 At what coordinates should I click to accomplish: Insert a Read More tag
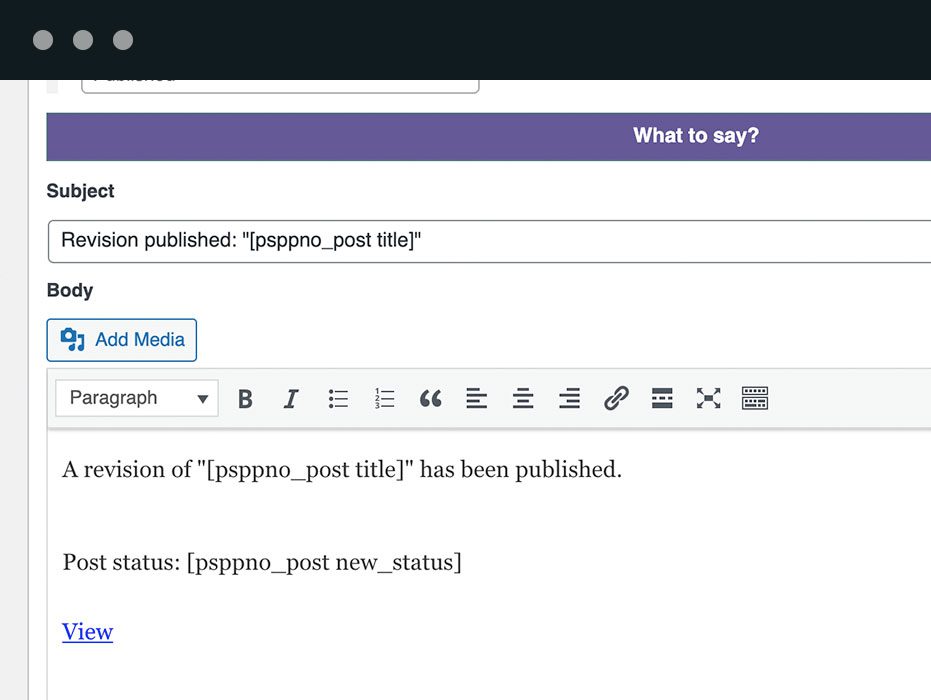pyautogui.click(x=662, y=399)
